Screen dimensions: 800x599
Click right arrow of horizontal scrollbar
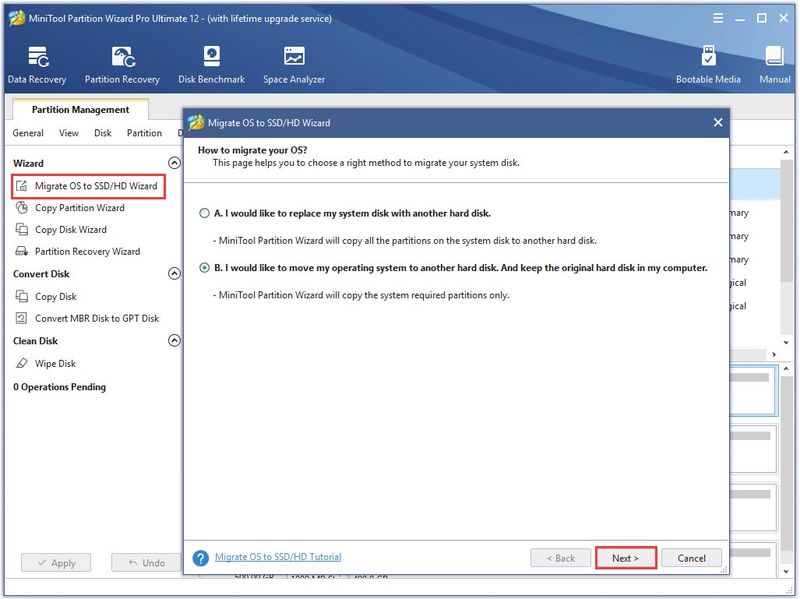point(774,354)
